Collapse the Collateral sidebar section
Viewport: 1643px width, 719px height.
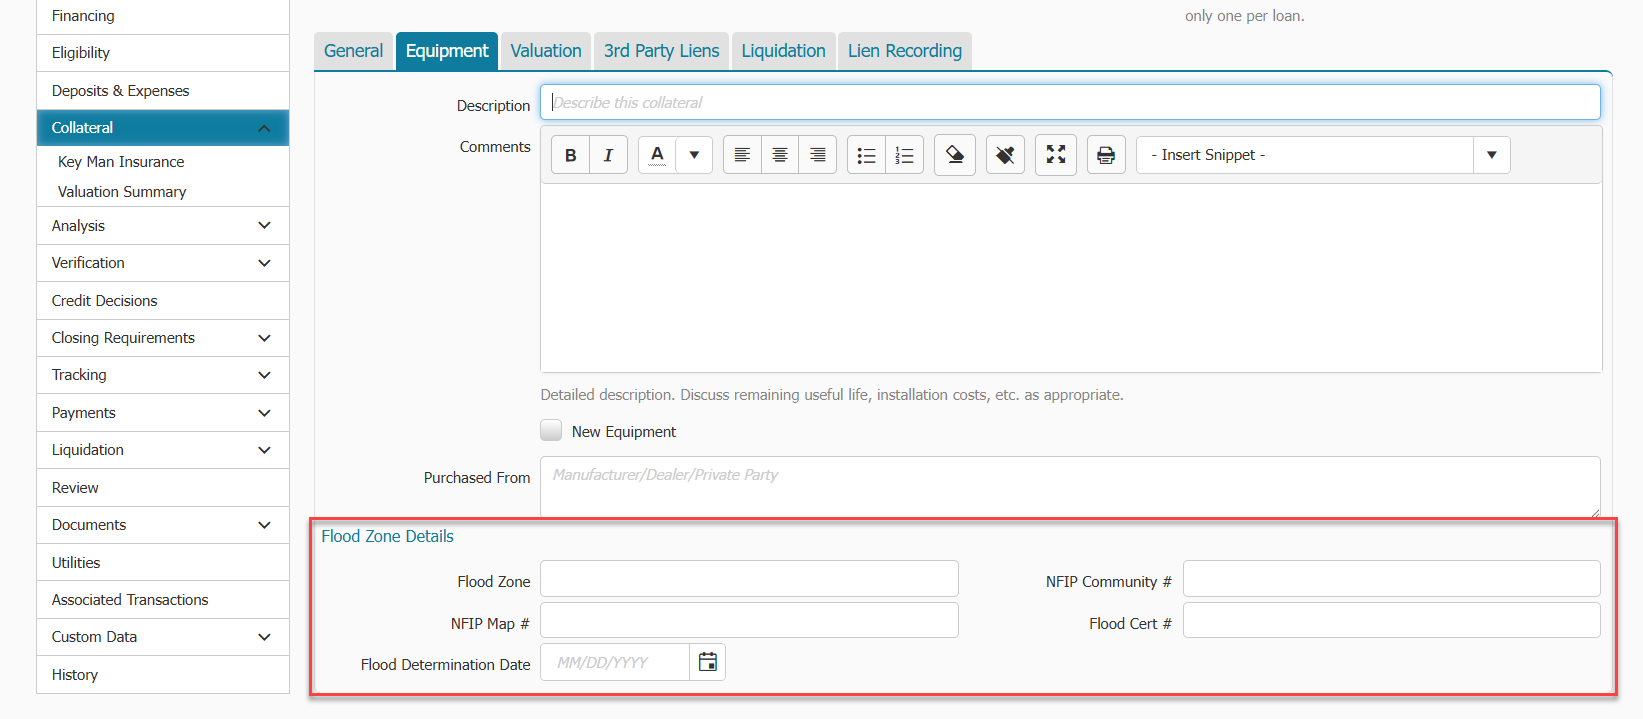coord(264,128)
